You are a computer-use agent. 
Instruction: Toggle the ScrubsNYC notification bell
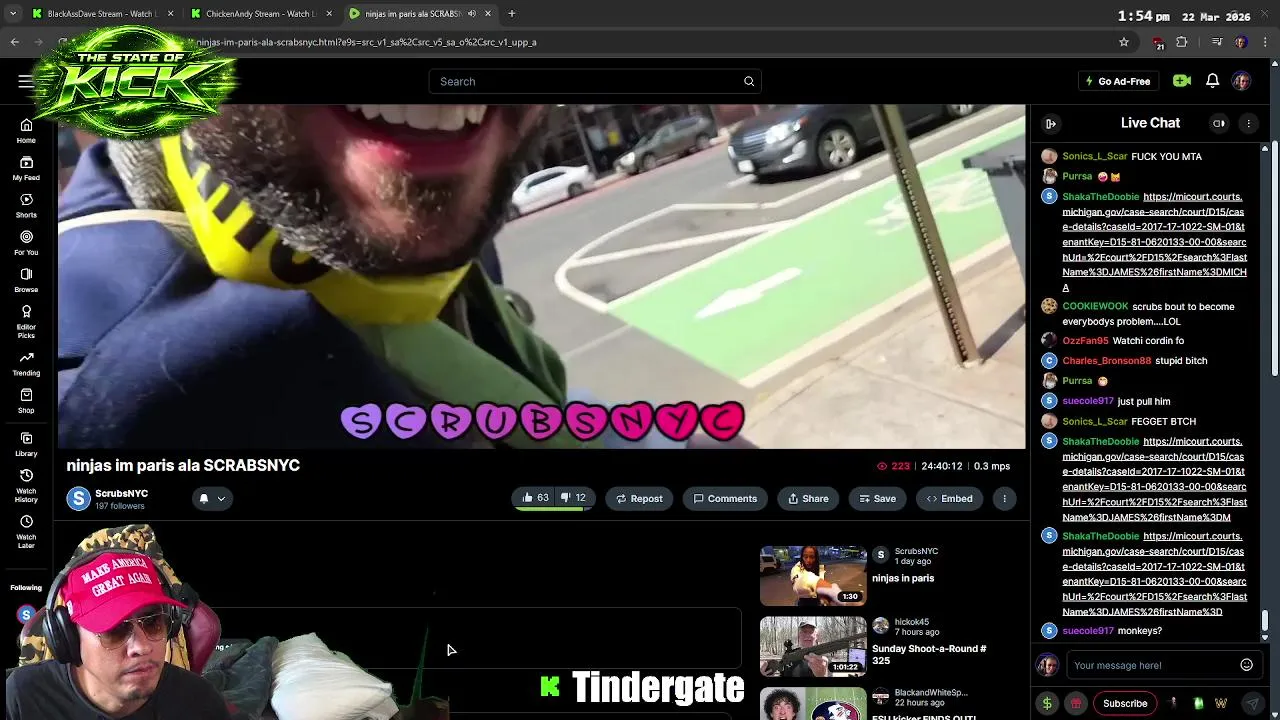[x=204, y=498]
